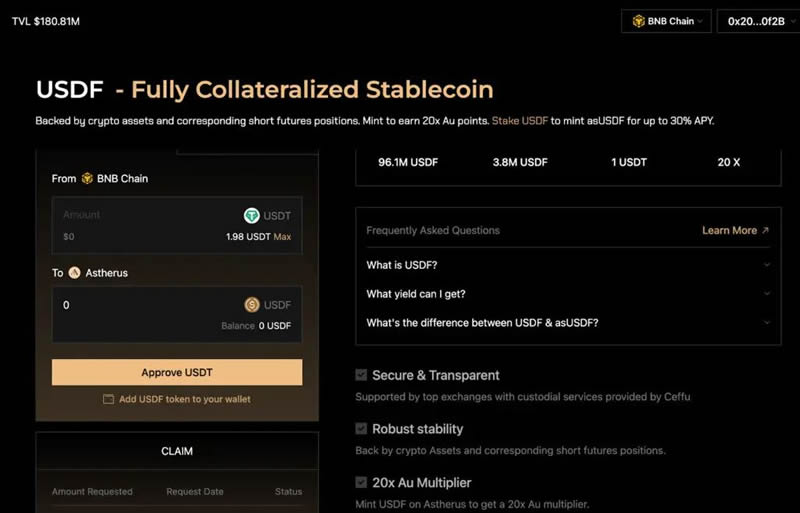Expand the What yield can I get? question

pyautogui.click(x=567, y=294)
